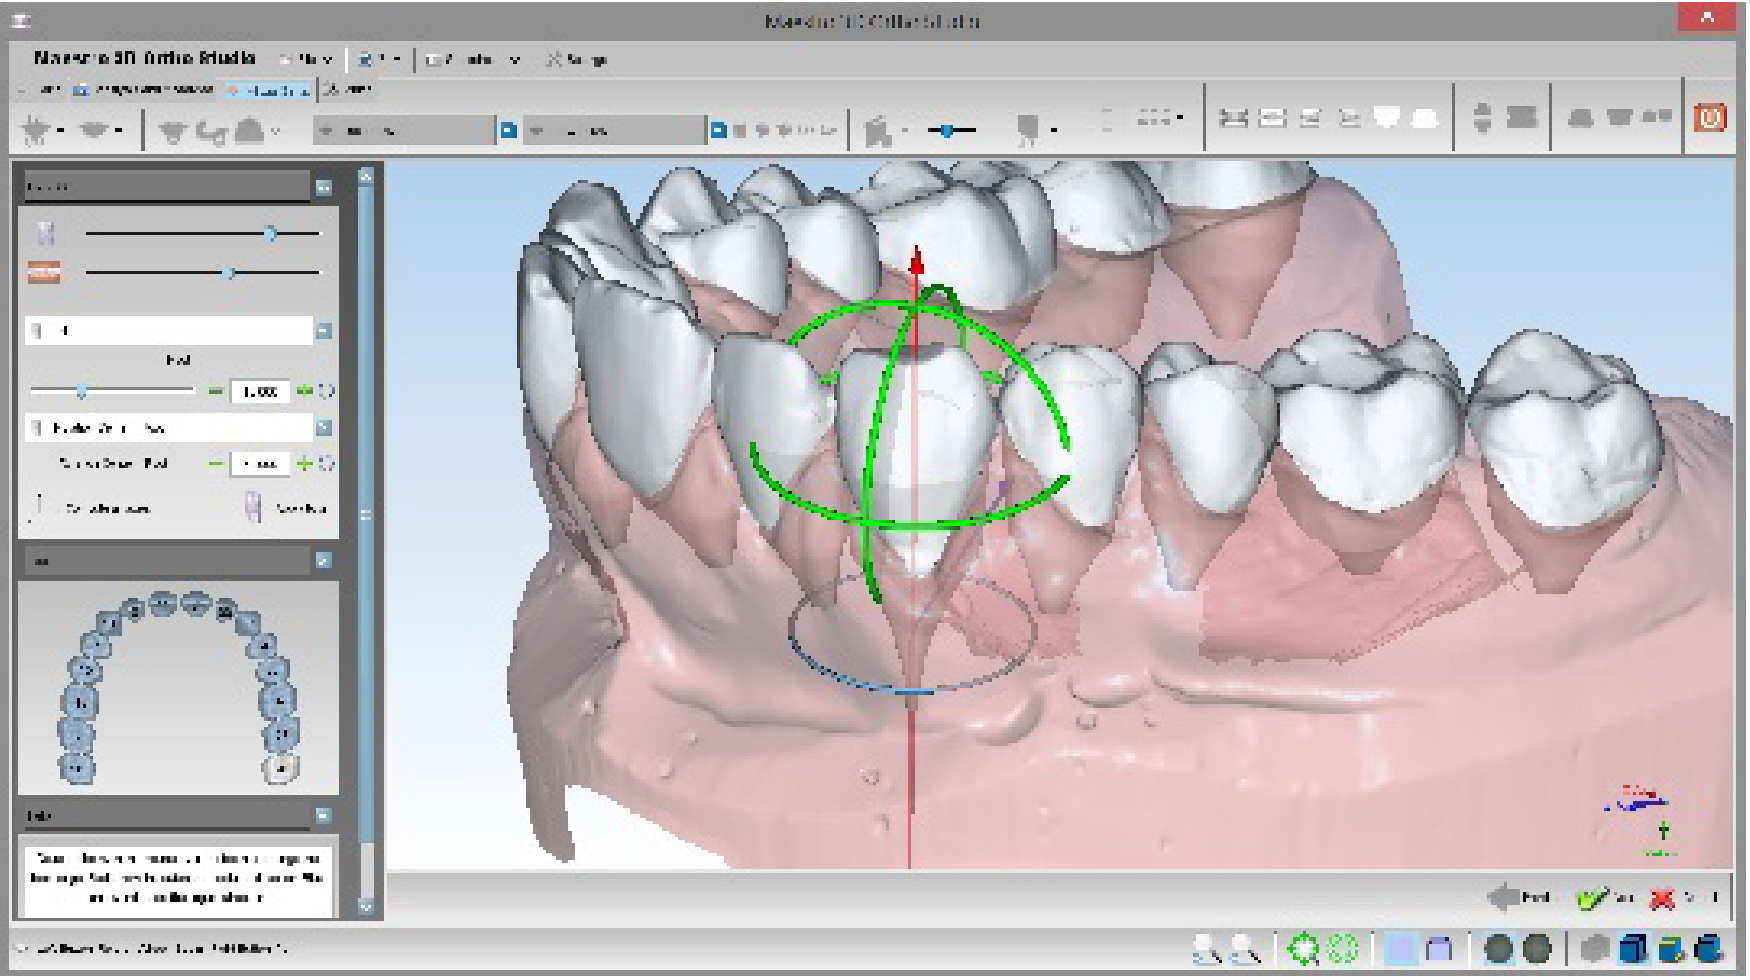1750x980 pixels.
Task: Open the dropdown arrow next to the tooth-with-roots icon
Action: pos(61,131)
